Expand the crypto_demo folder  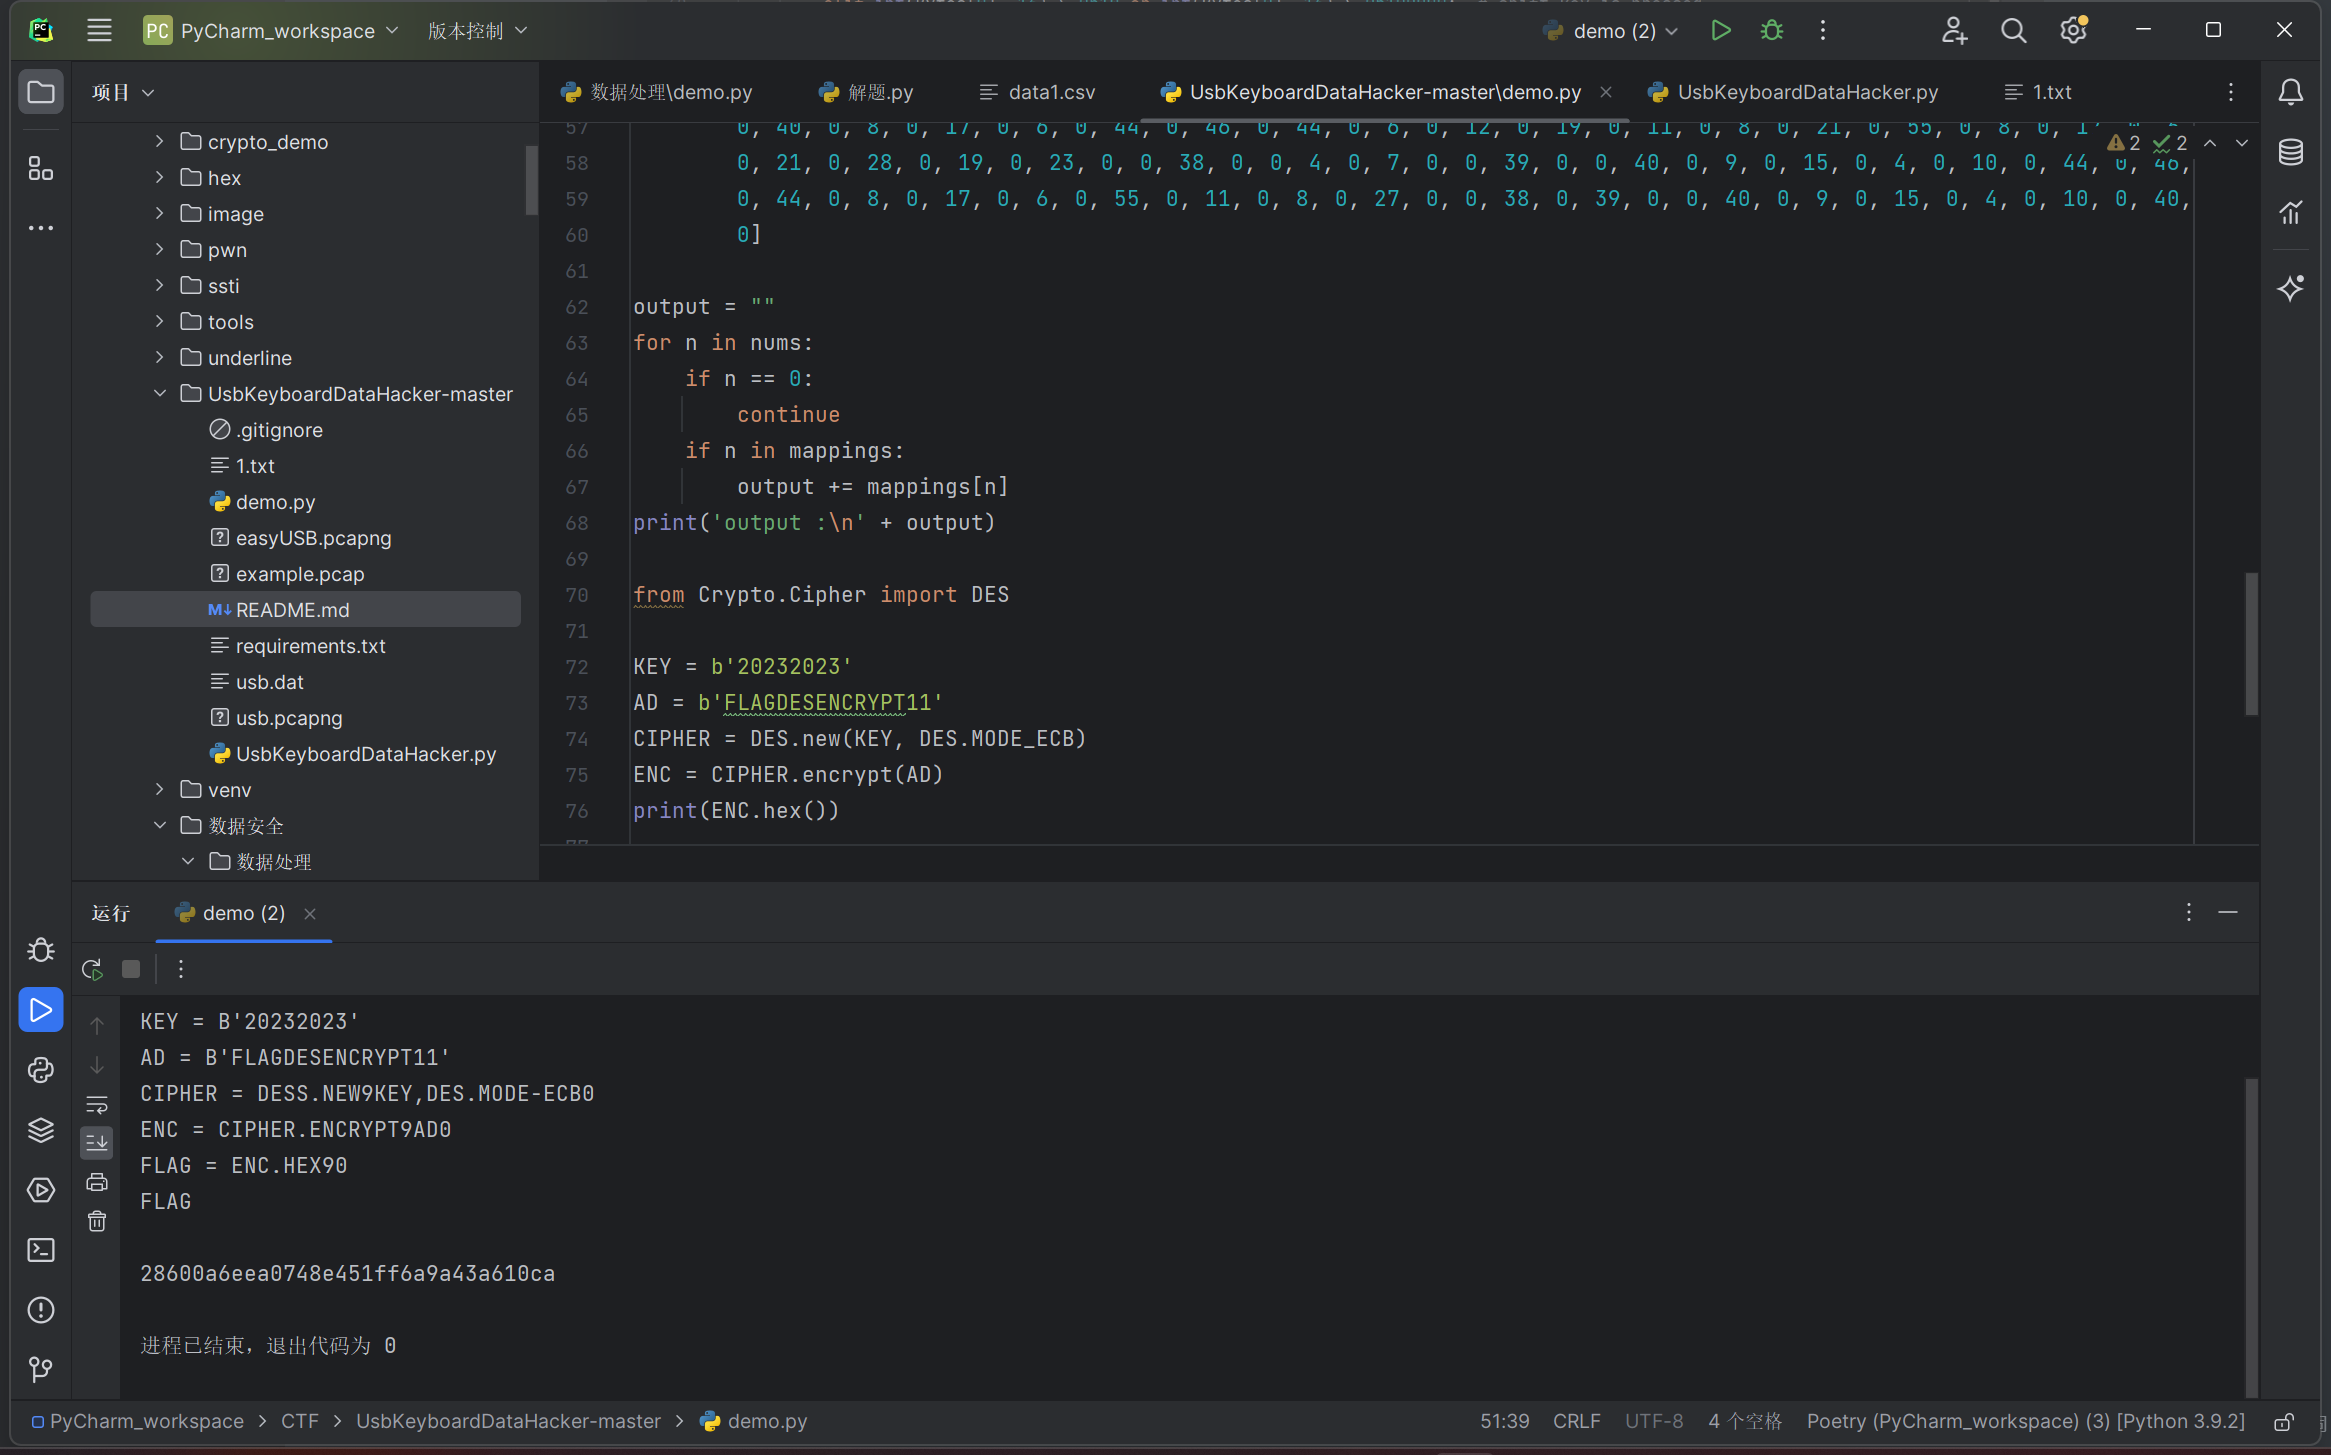(159, 142)
